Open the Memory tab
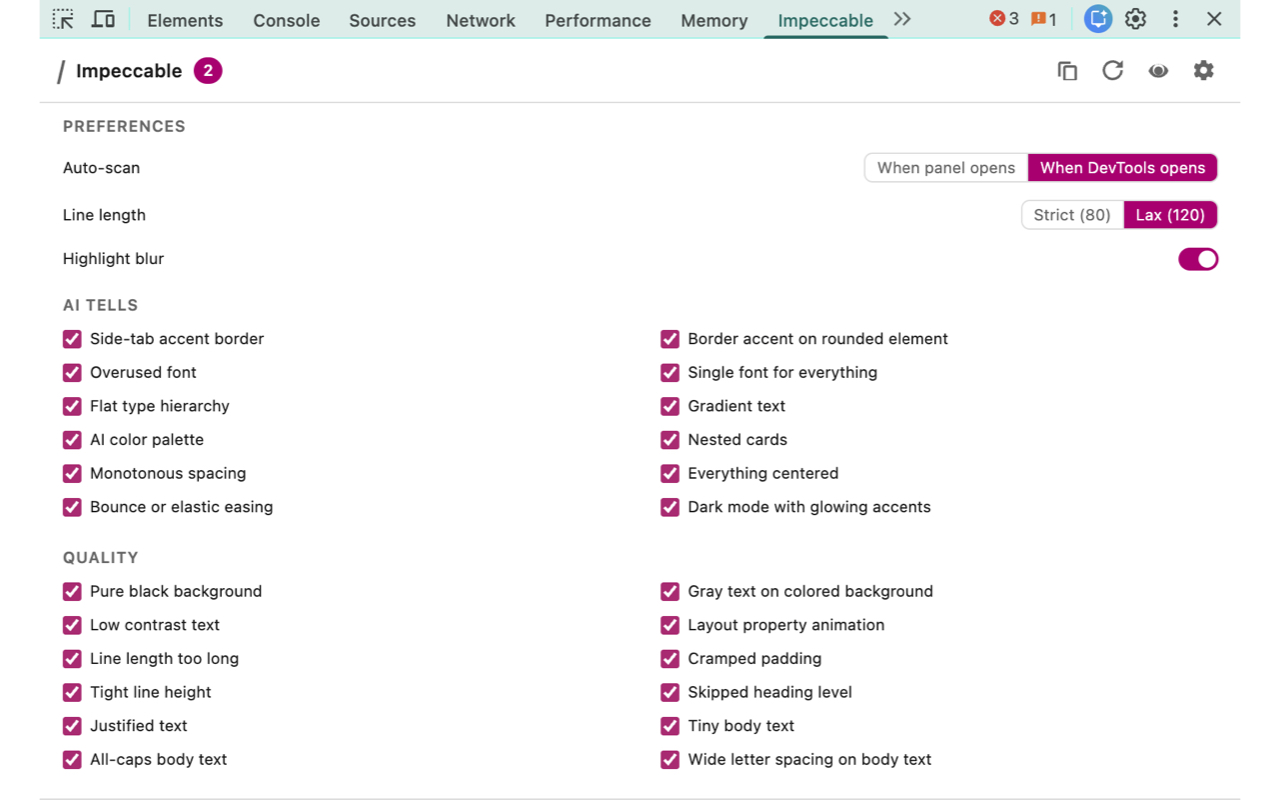1280x800 pixels. [x=714, y=20]
